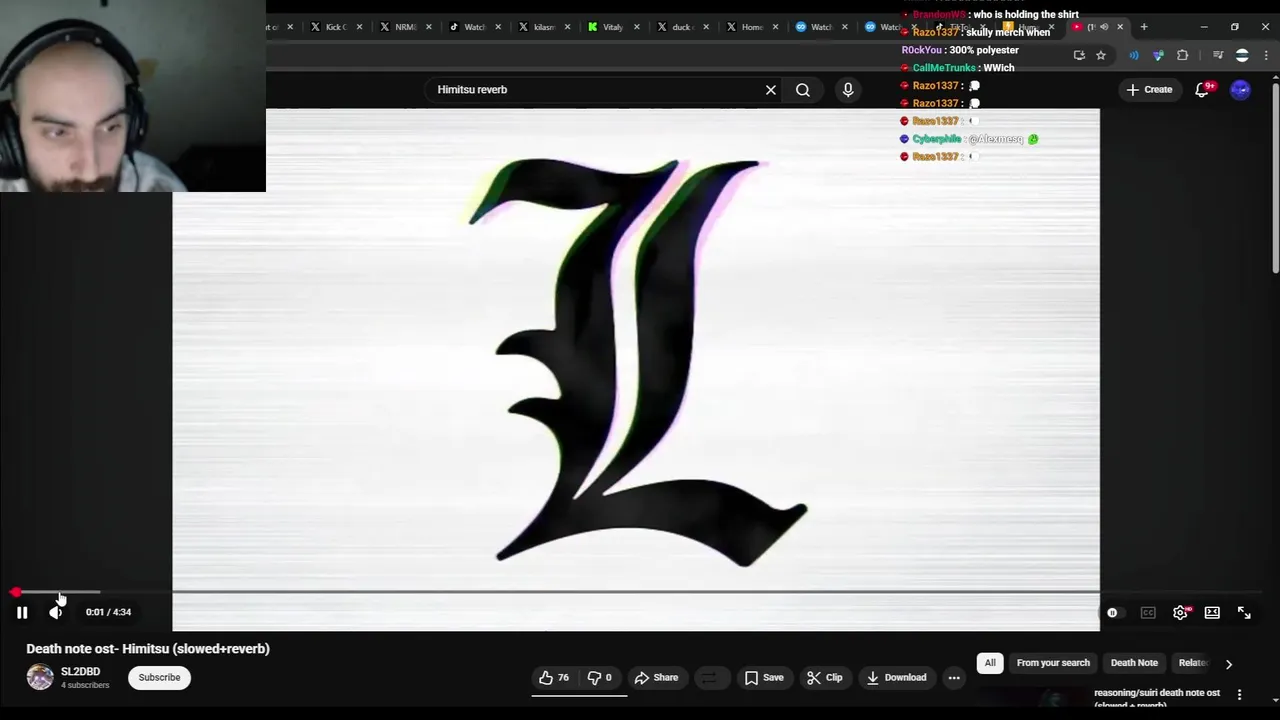Like the video with the thumbs up
Image resolution: width=1280 pixels, height=720 pixels.
[555, 678]
